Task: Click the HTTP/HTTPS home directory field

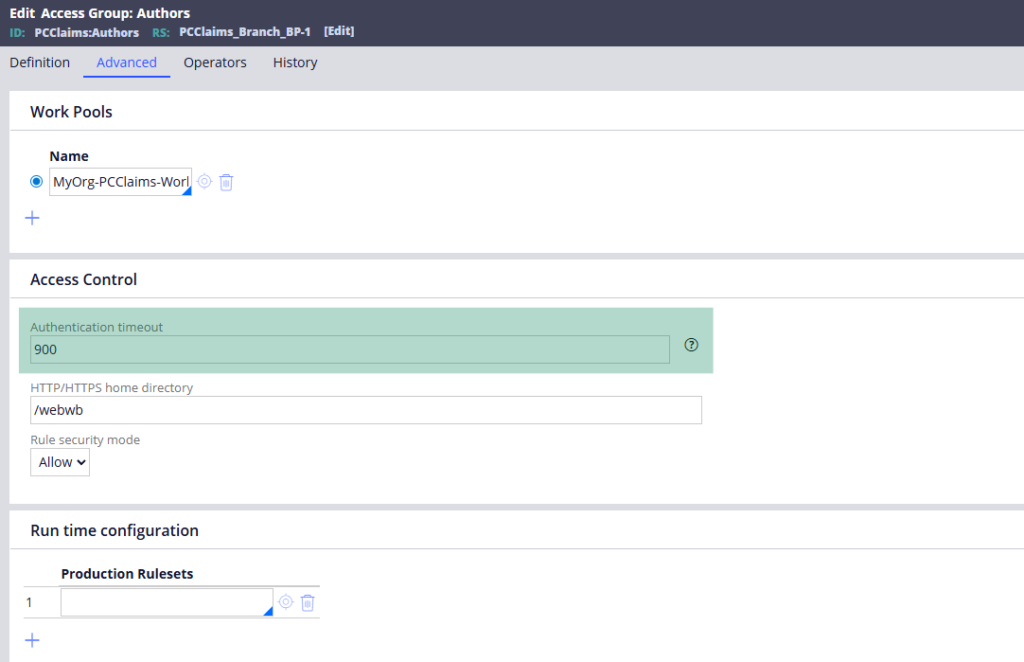Action: coord(366,410)
